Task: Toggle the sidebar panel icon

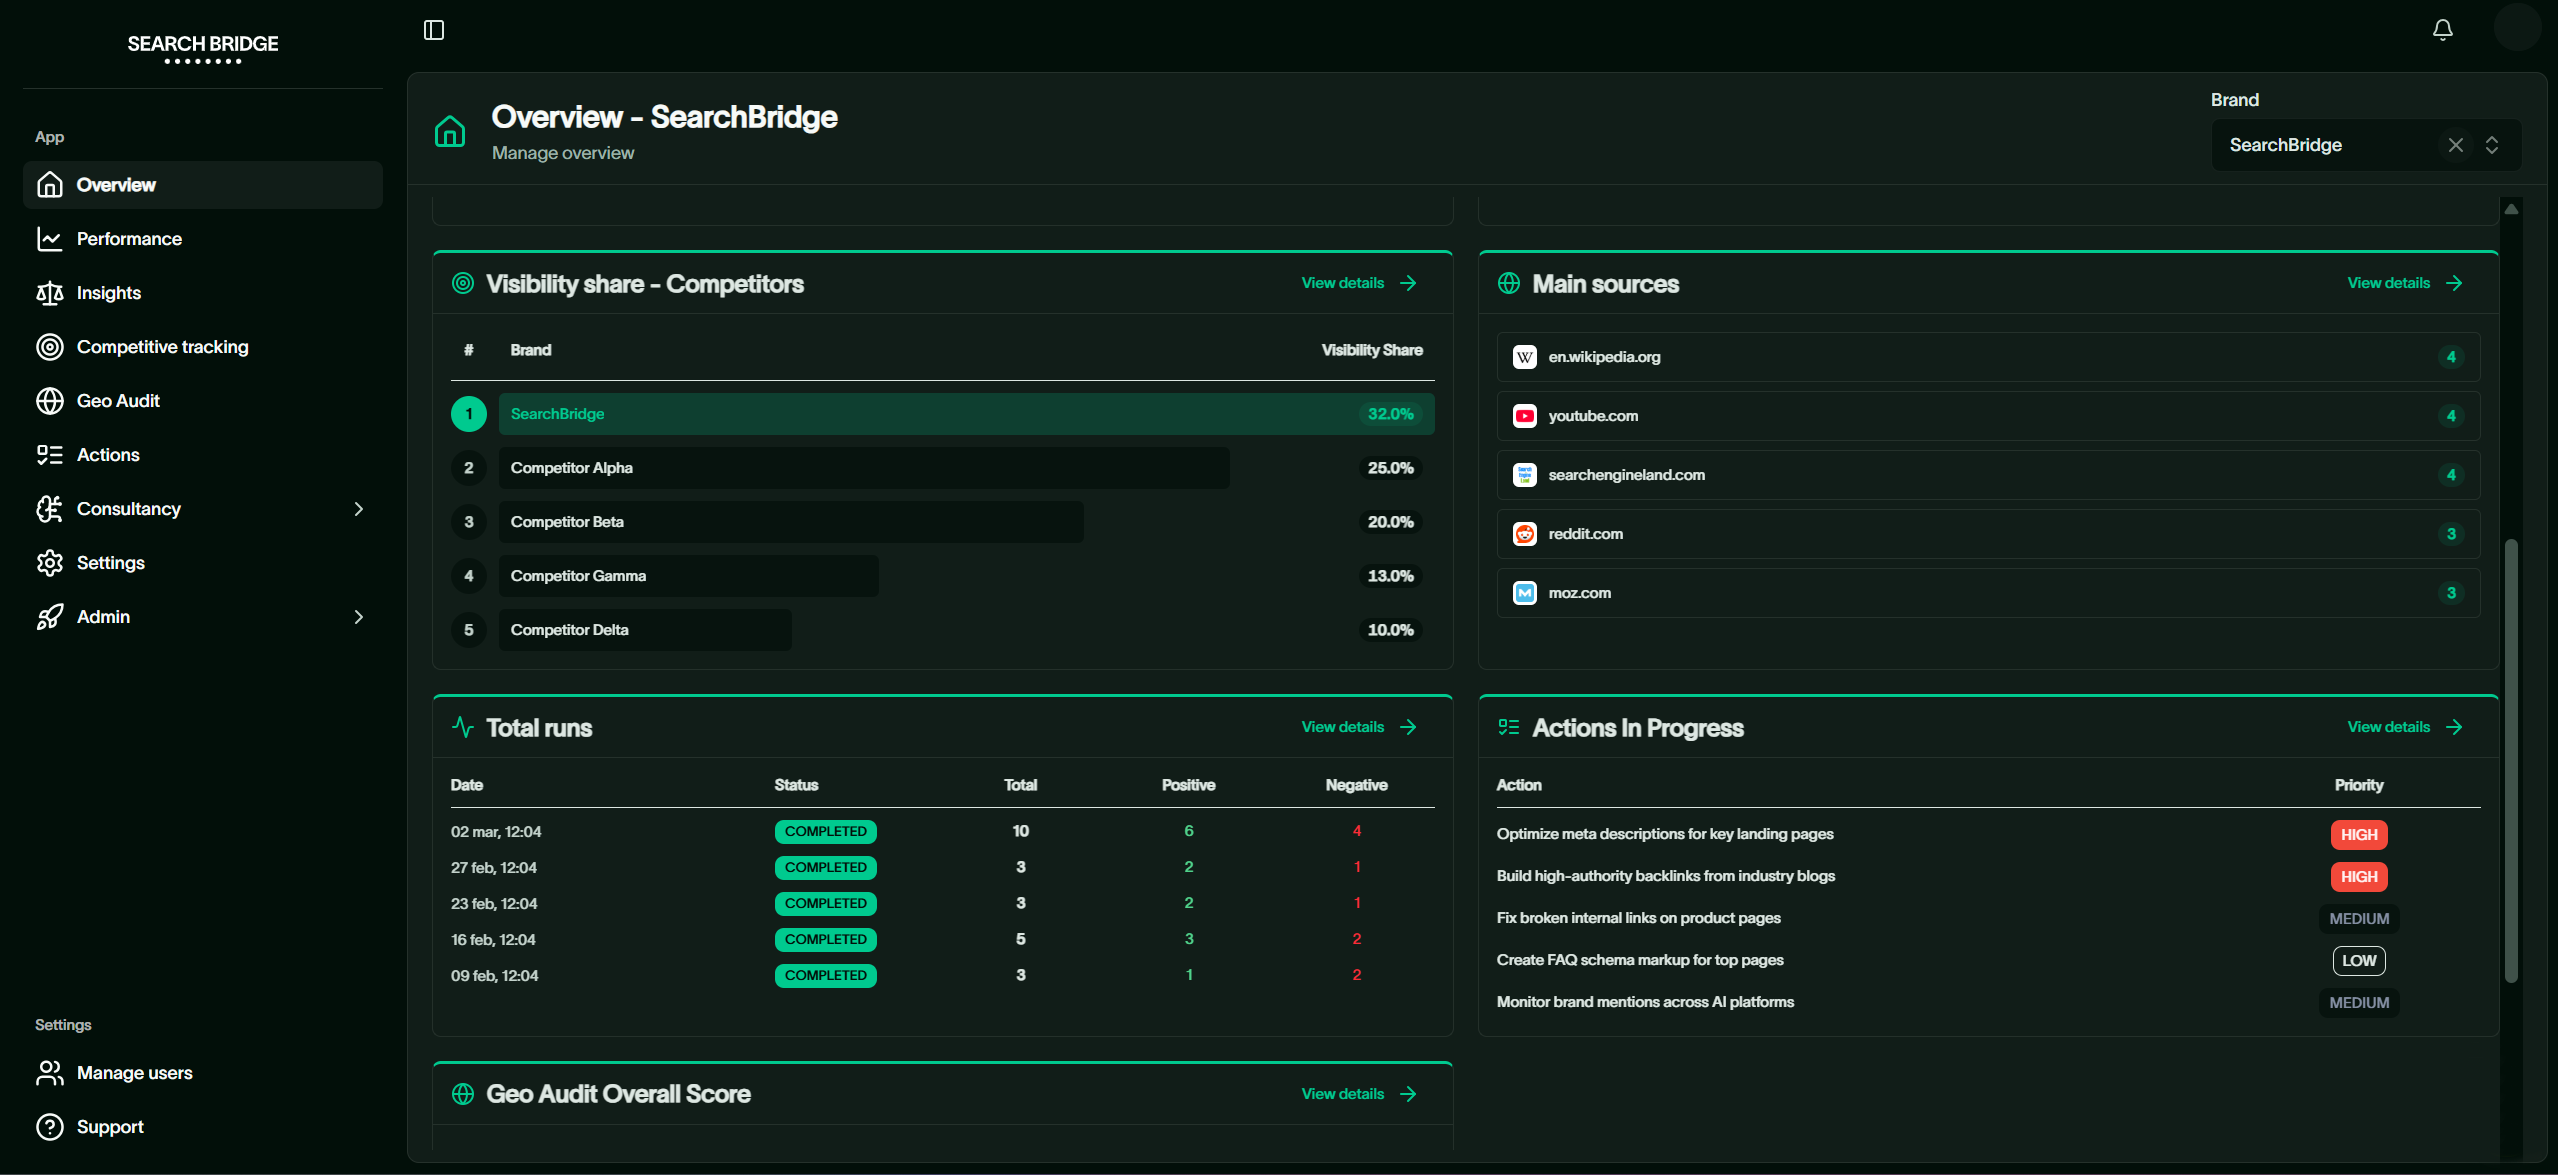Action: (x=434, y=30)
